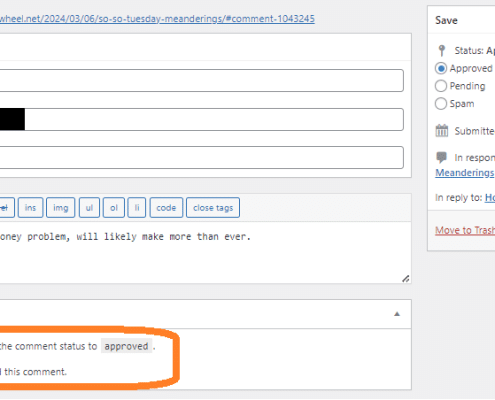Click the Submitted calendar icon
This screenshot has height=400, width=495.
point(442,130)
